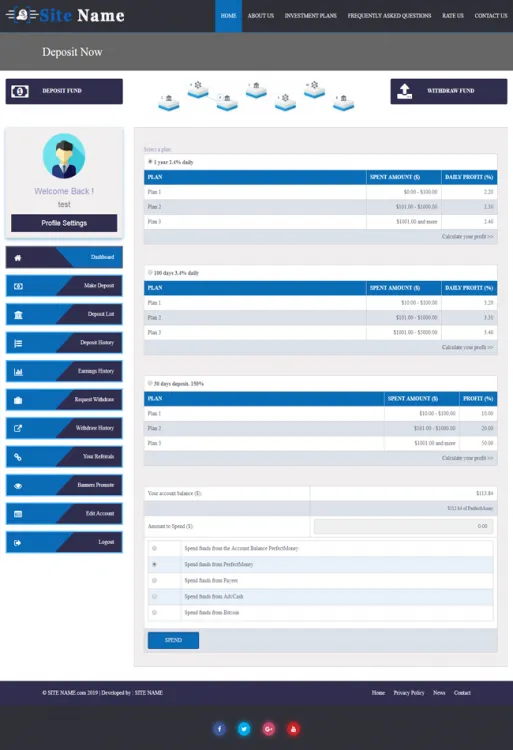
Task: Select the 1 year 2.4% daily plan
Action: [150, 162]
